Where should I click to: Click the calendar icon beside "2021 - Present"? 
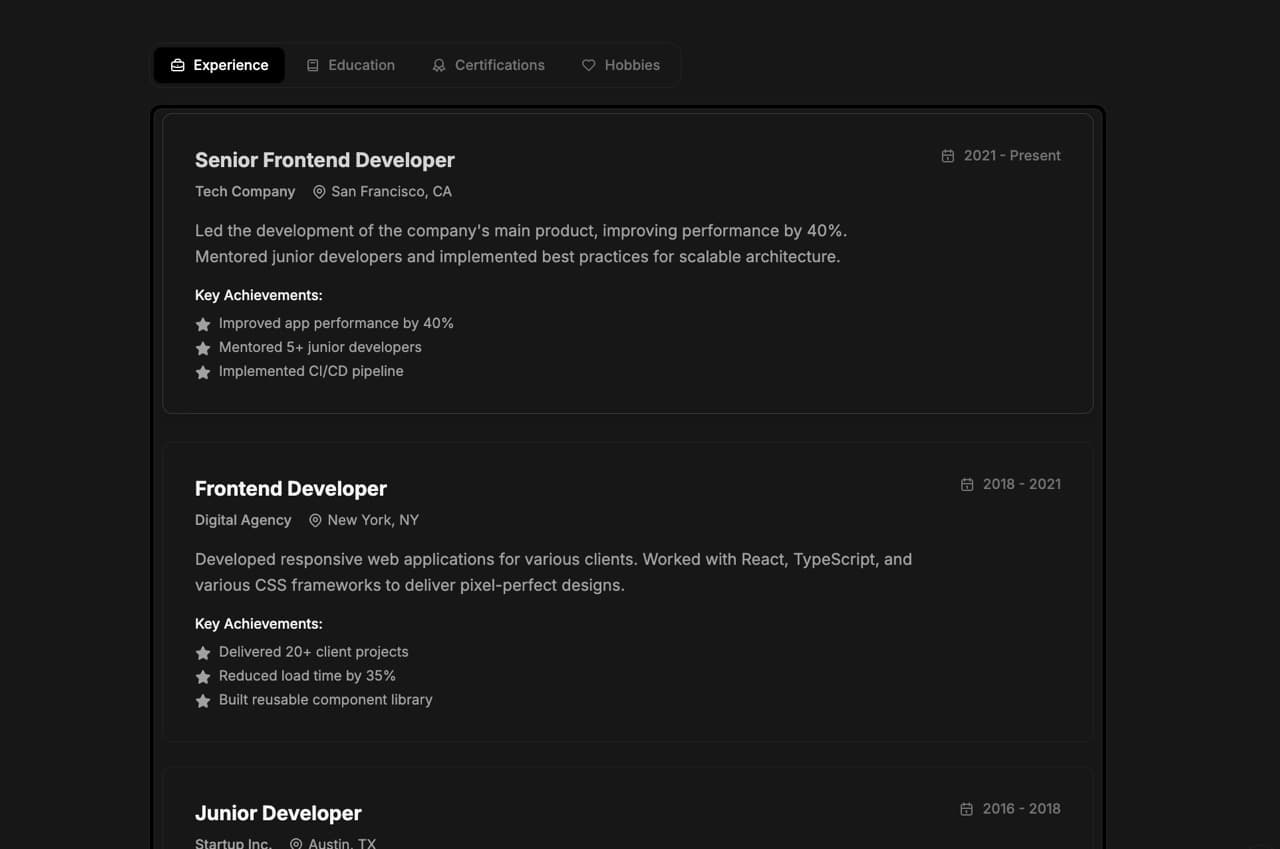[947, 156]
